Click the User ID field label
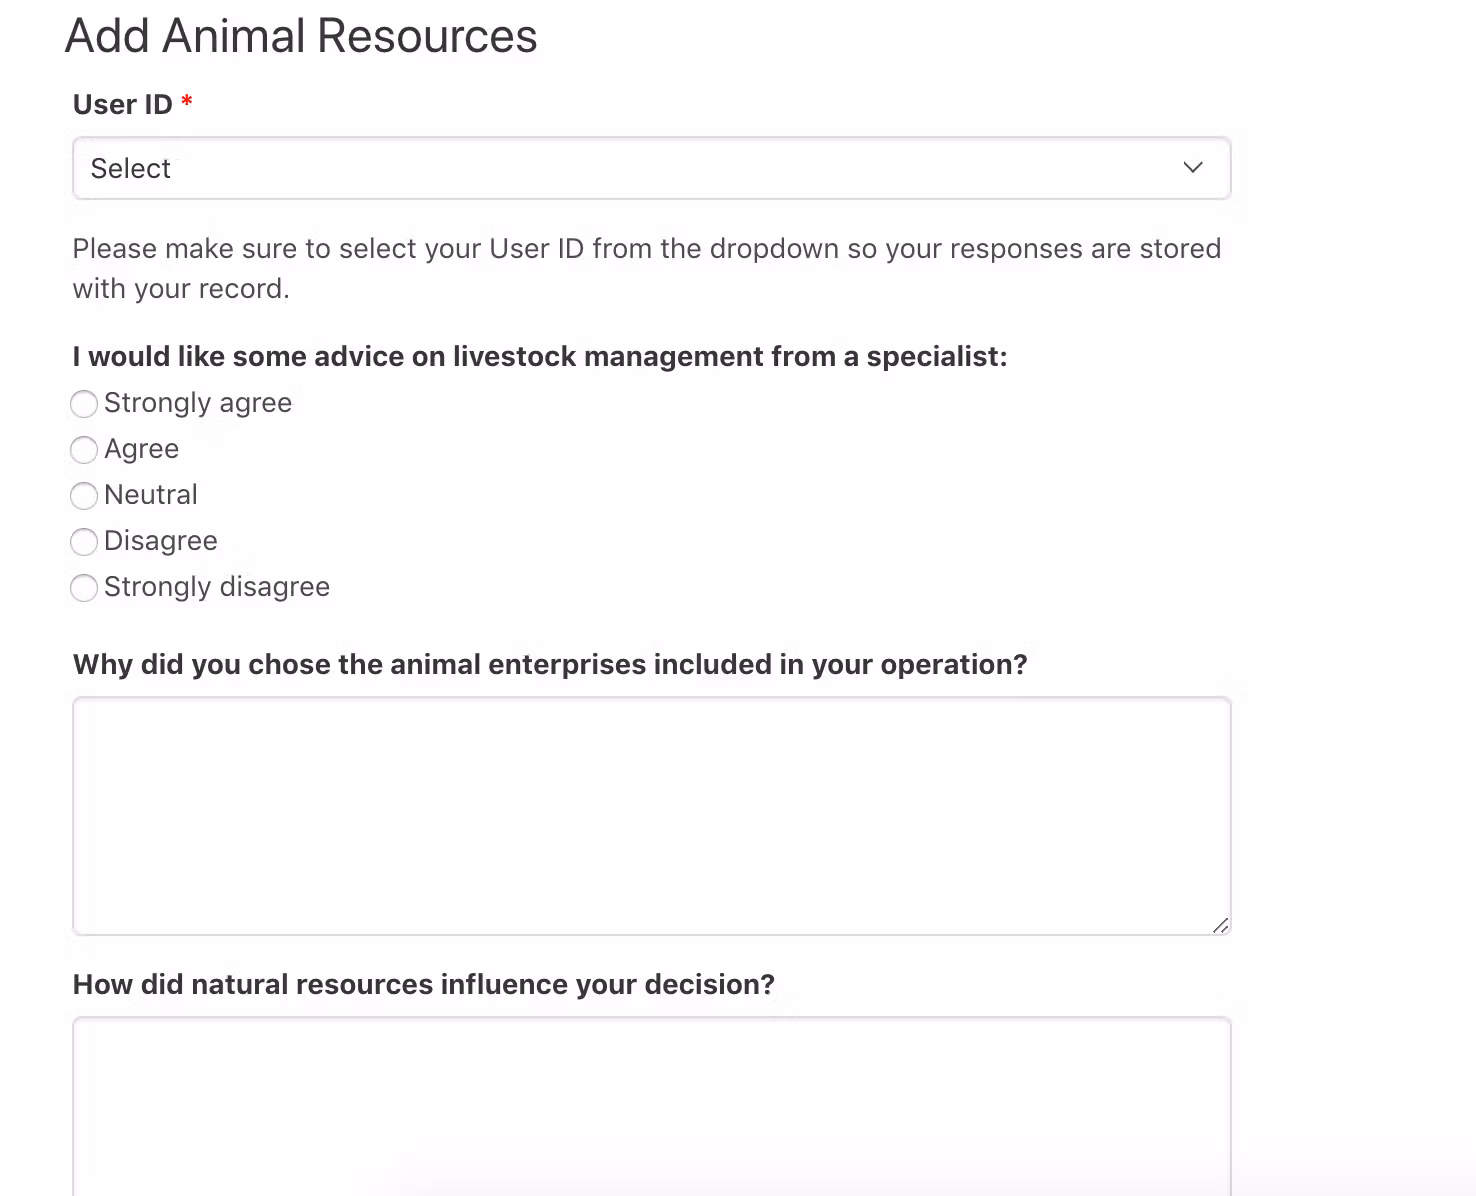Viewport: 1476px width, 1196px height. [x=122, y=104]
